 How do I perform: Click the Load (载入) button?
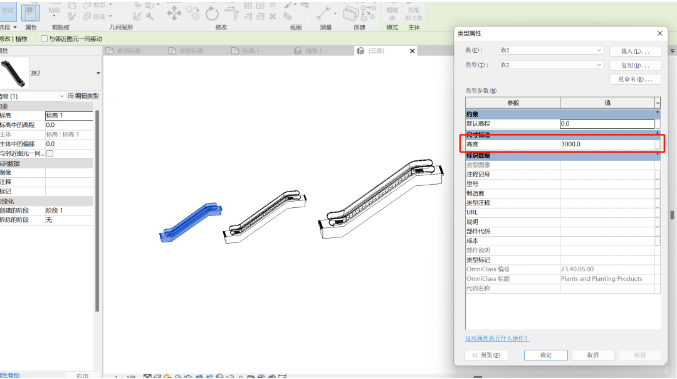[x=635, y=51]
